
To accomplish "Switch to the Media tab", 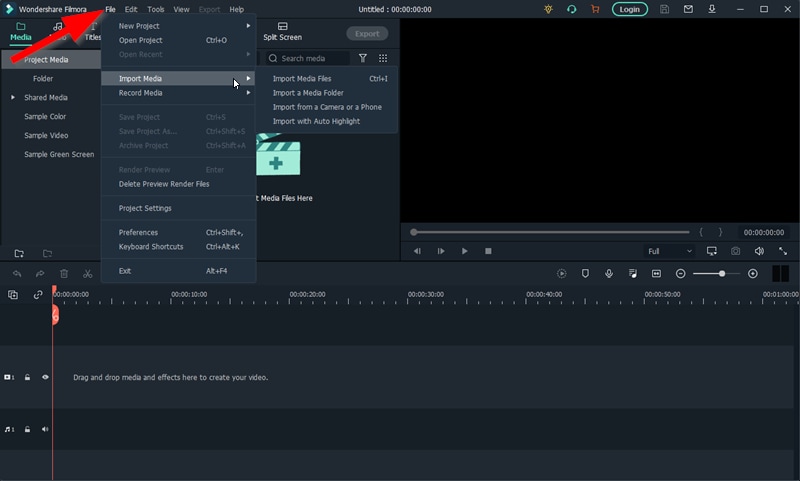I will 21,32.
